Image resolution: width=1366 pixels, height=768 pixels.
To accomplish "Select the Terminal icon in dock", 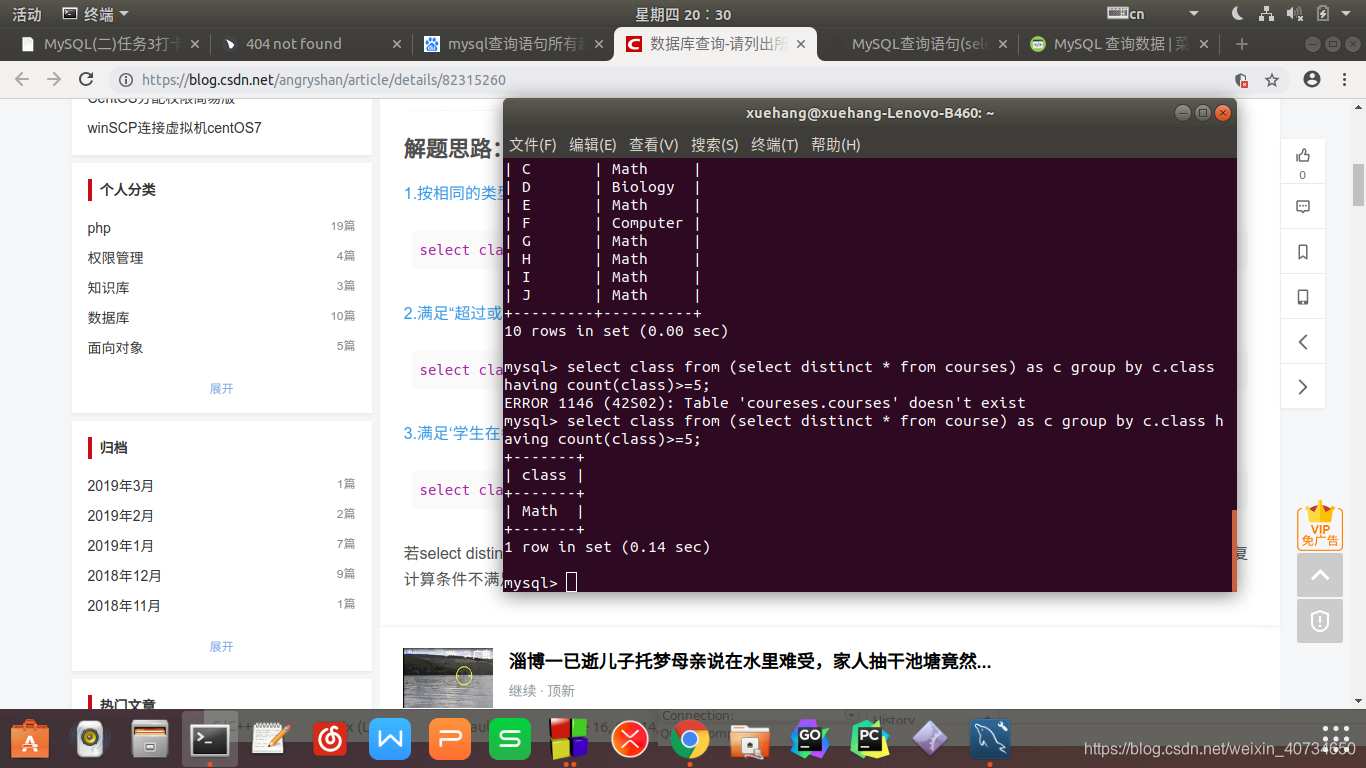I will [x=210, y=740].
